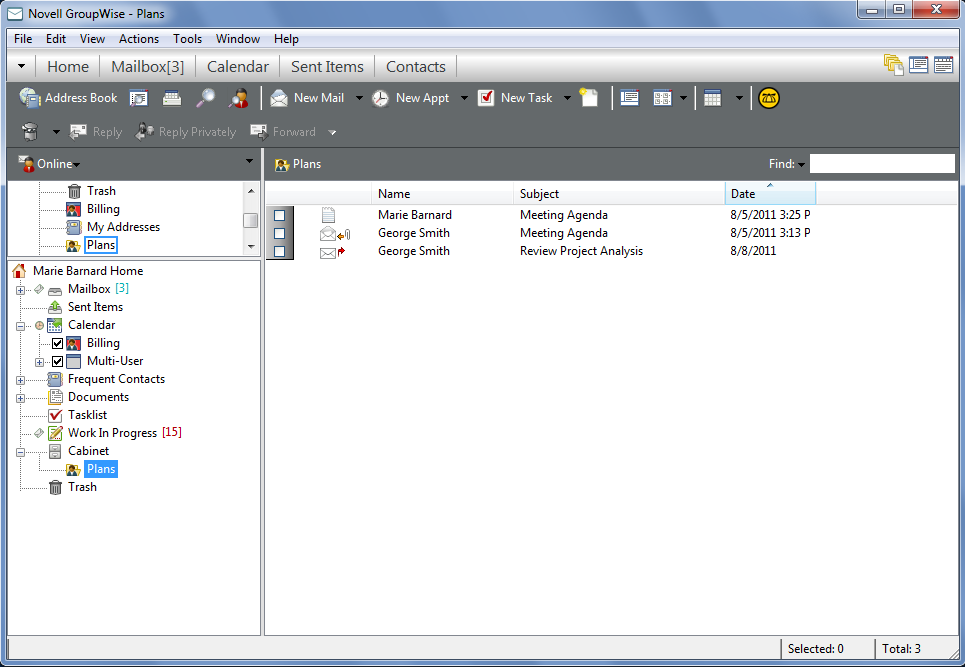Open the Find dropdown arrow
965x667 pixels.
click(x=801, y=164)
